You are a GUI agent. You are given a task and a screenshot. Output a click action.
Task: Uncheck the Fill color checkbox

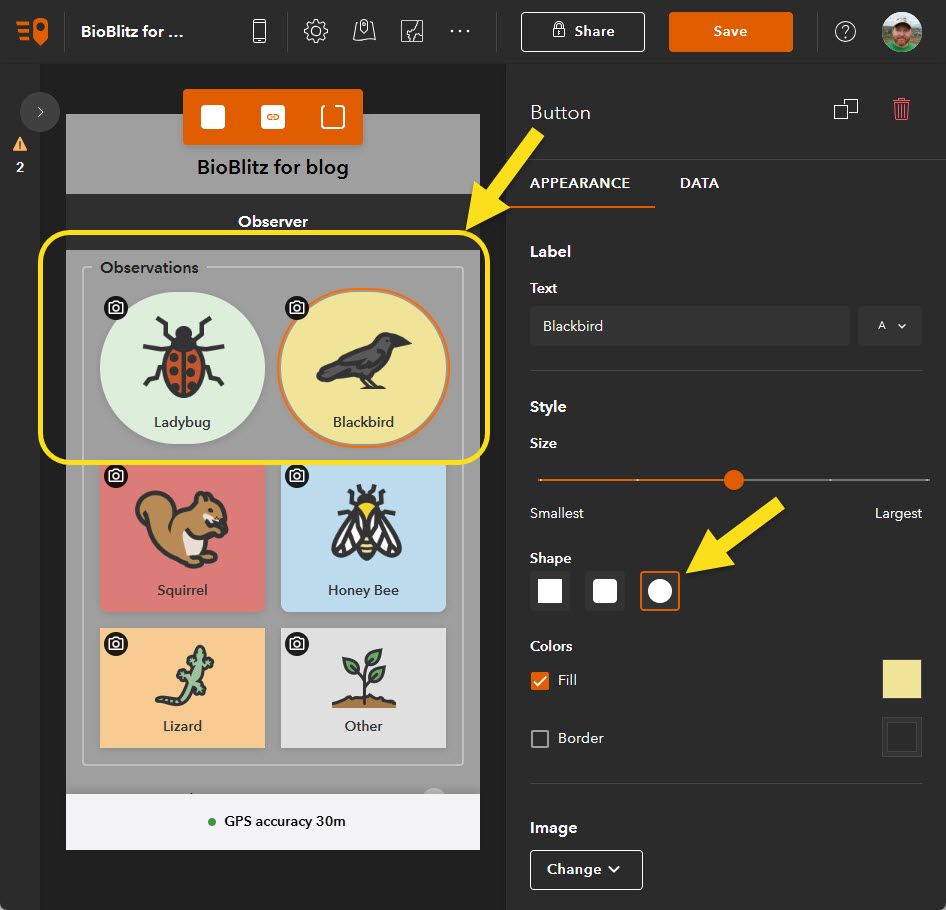tap(539, 681)
